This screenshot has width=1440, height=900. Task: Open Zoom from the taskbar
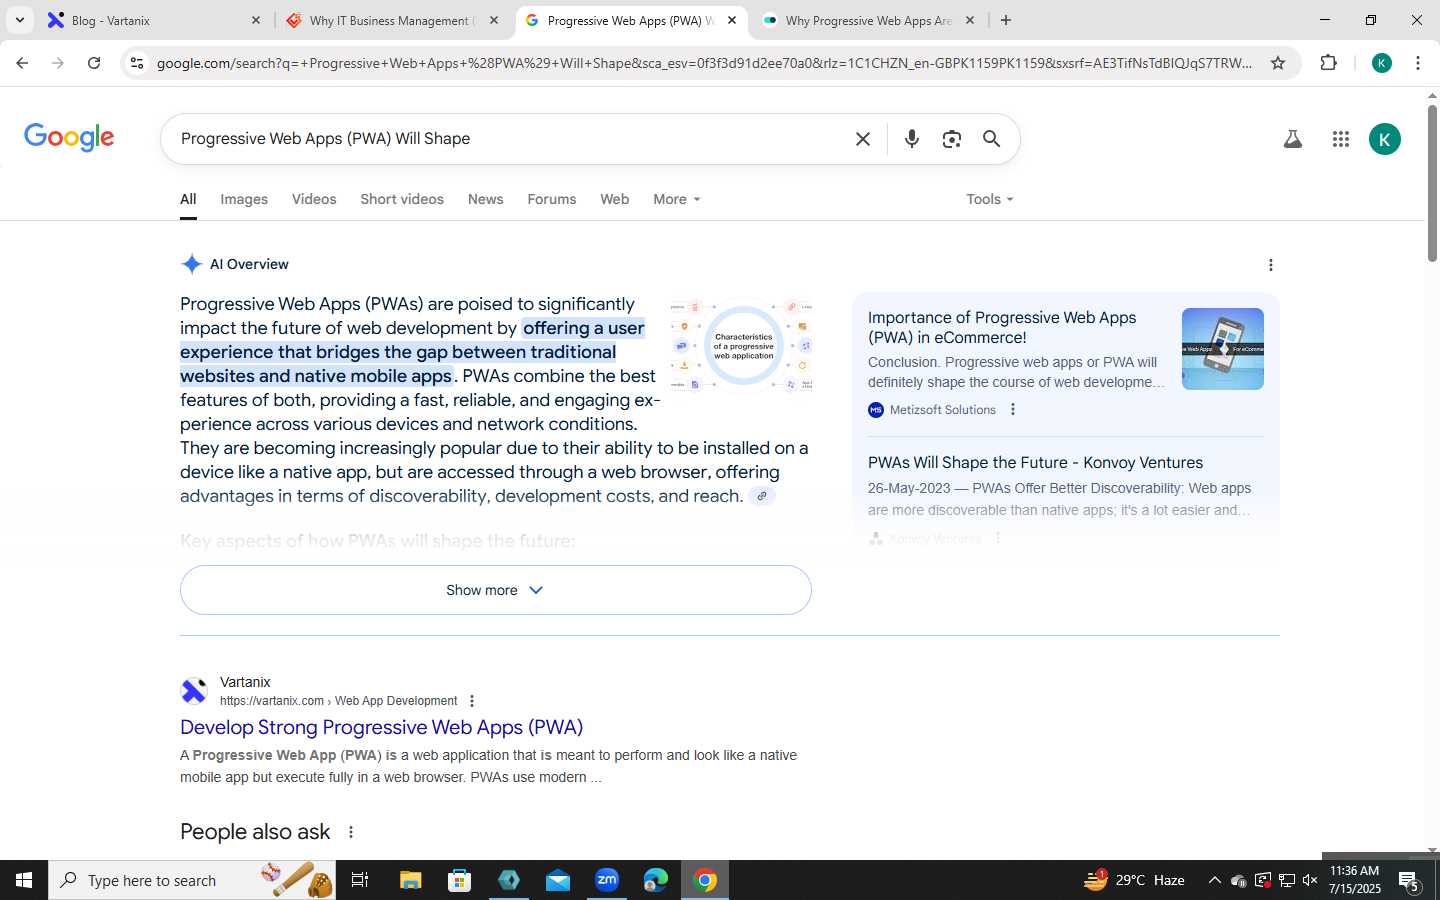[x=606, y=880]
